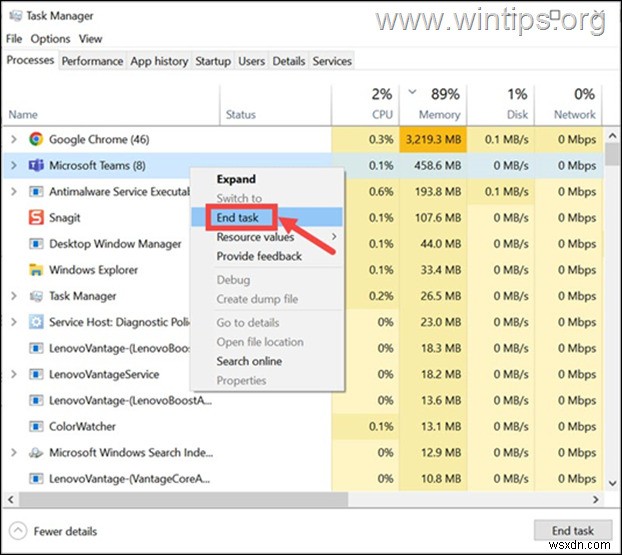Image resolution: width=622 pixels, height=555 pixels.
Task: Select the Snagit process row name
Action: point(65,217)
